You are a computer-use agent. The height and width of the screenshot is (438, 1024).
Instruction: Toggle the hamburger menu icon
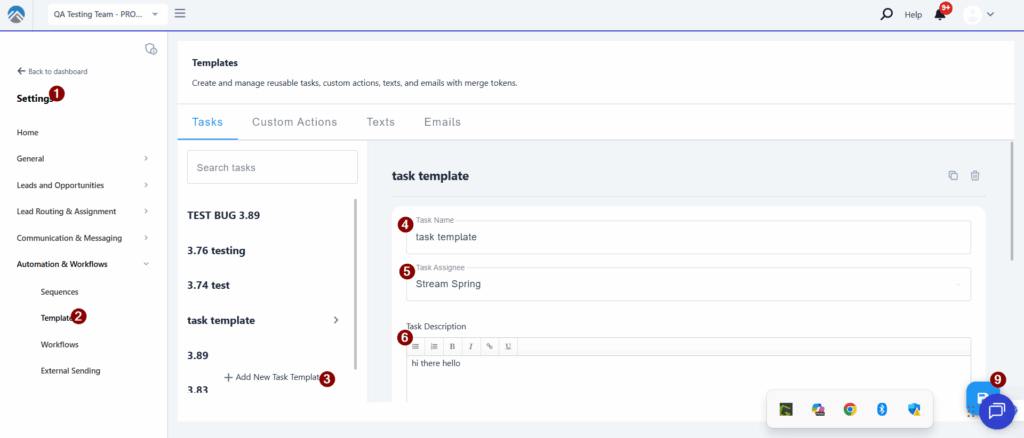point(180,13)
